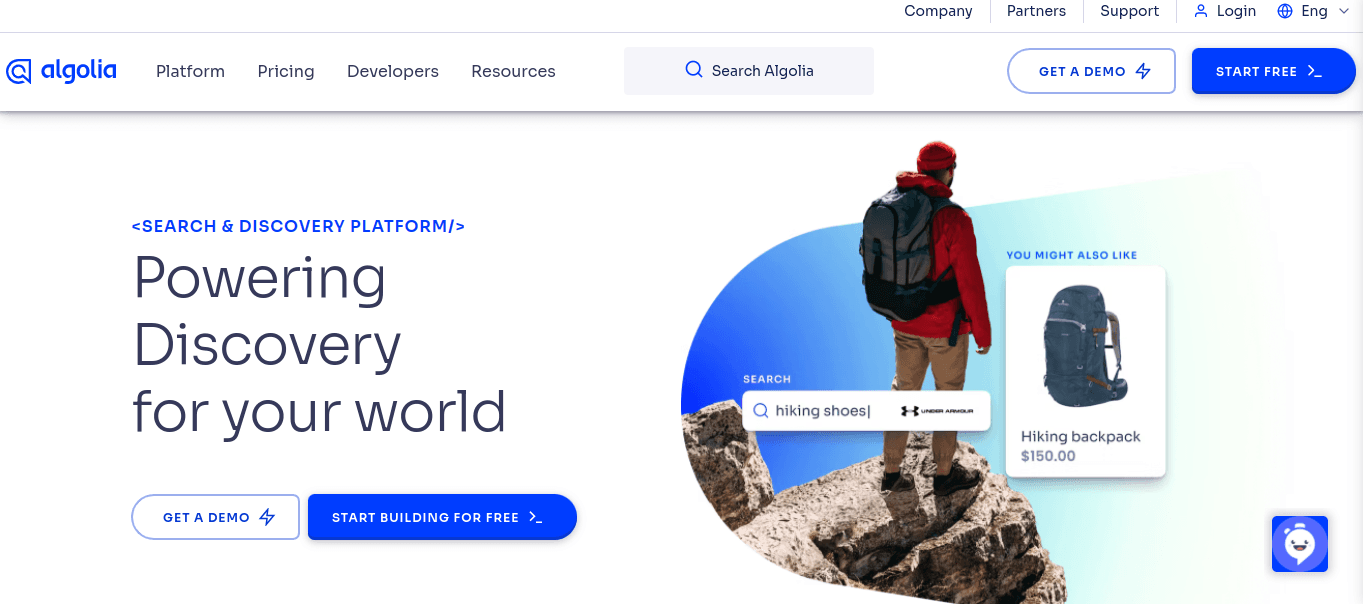Click the Under Armour logo in search demo
The height and width of the screenshot is (604, 1363).
coord(937,411)
